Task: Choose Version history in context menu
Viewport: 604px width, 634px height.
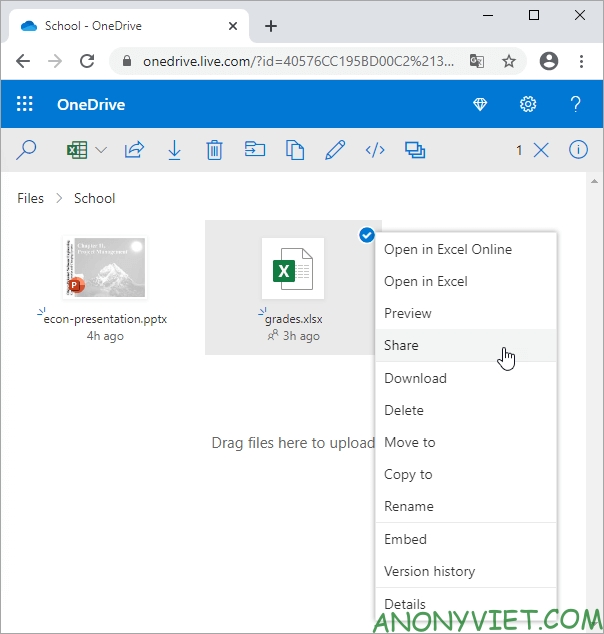Action: [429, 571]
